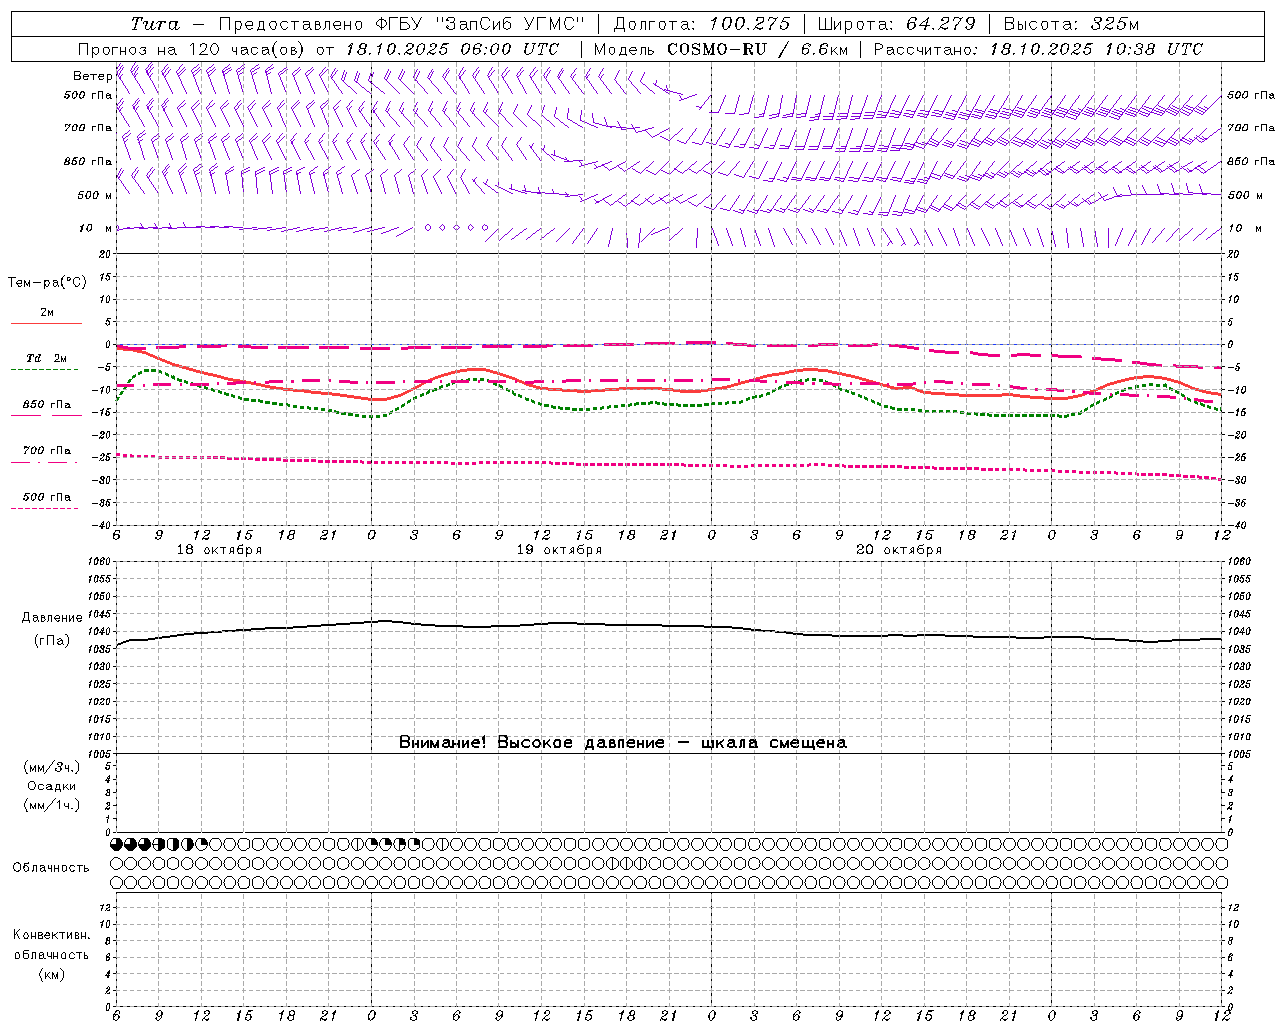Select the (мм/3ч.) precipitation unit label

pyautogui.click(x=52, y=767)
